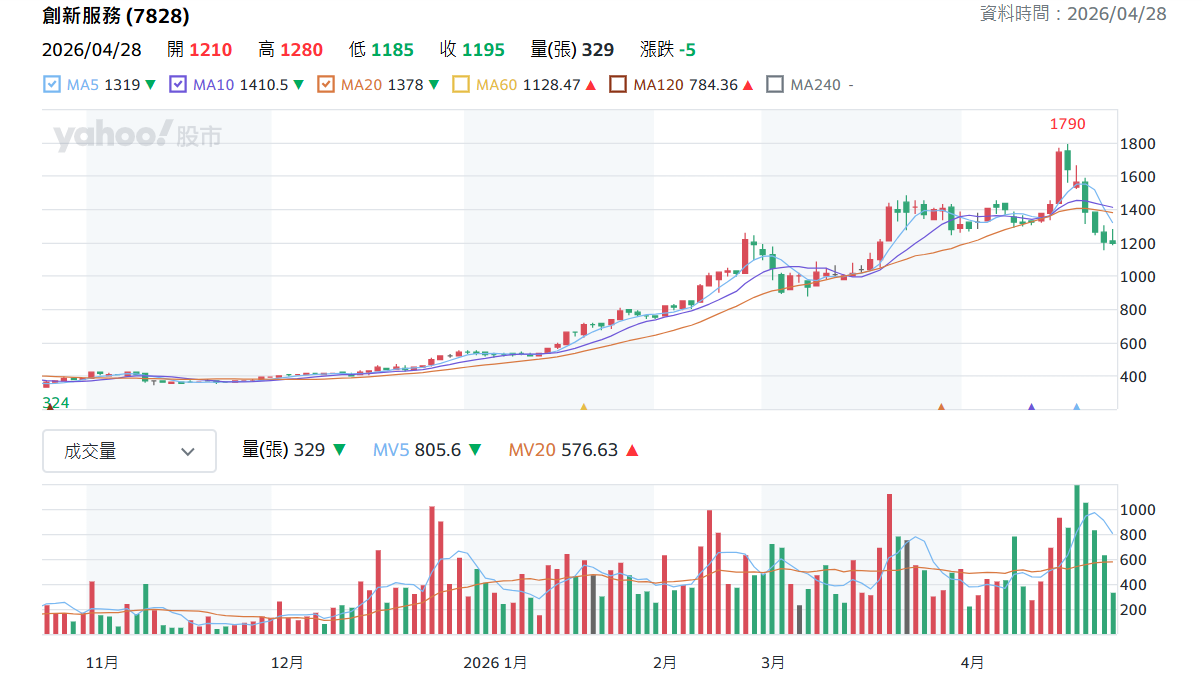This screenshot has width=1202, height=678.
Task: Open the 成交量 indicator dropdown
Action: pyautogui.click(x=129, y=451)
